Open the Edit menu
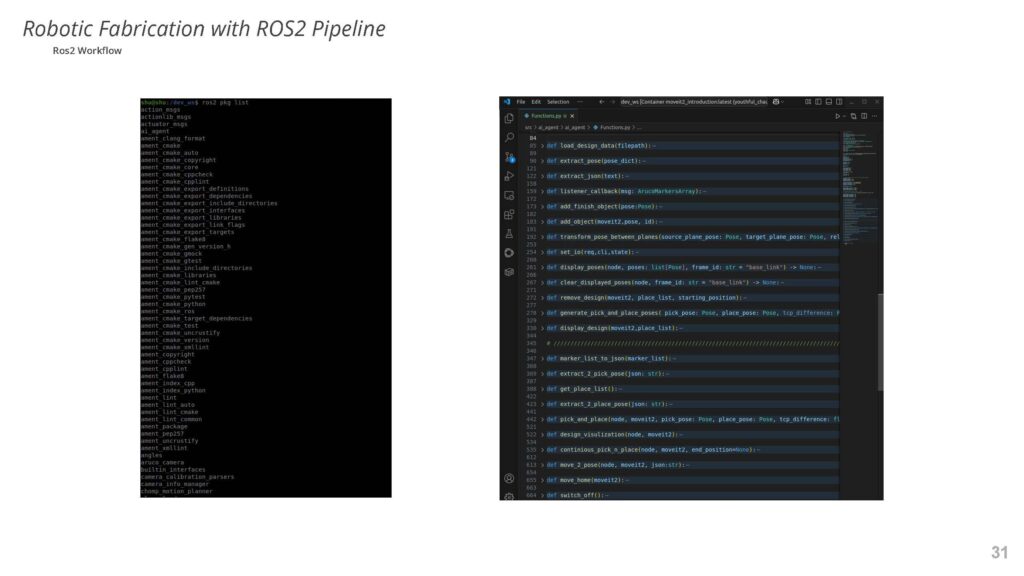The width and height of the screenshot is (1024, 576). [536, 102]
